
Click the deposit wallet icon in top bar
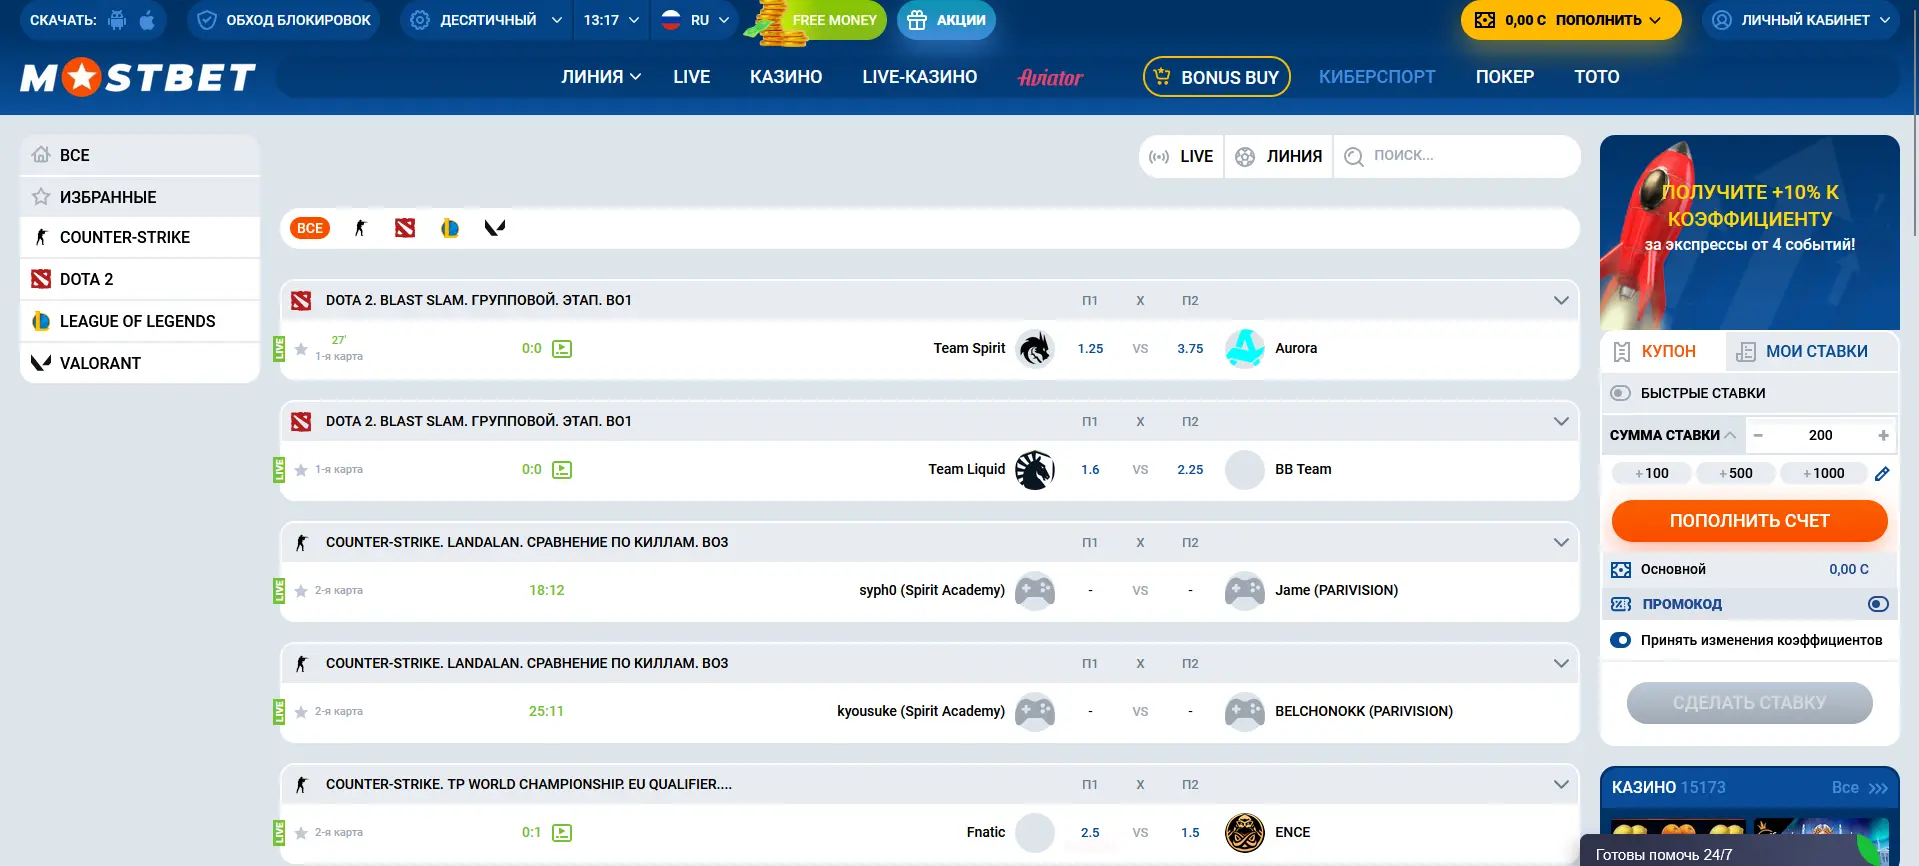coord(1485,20)
